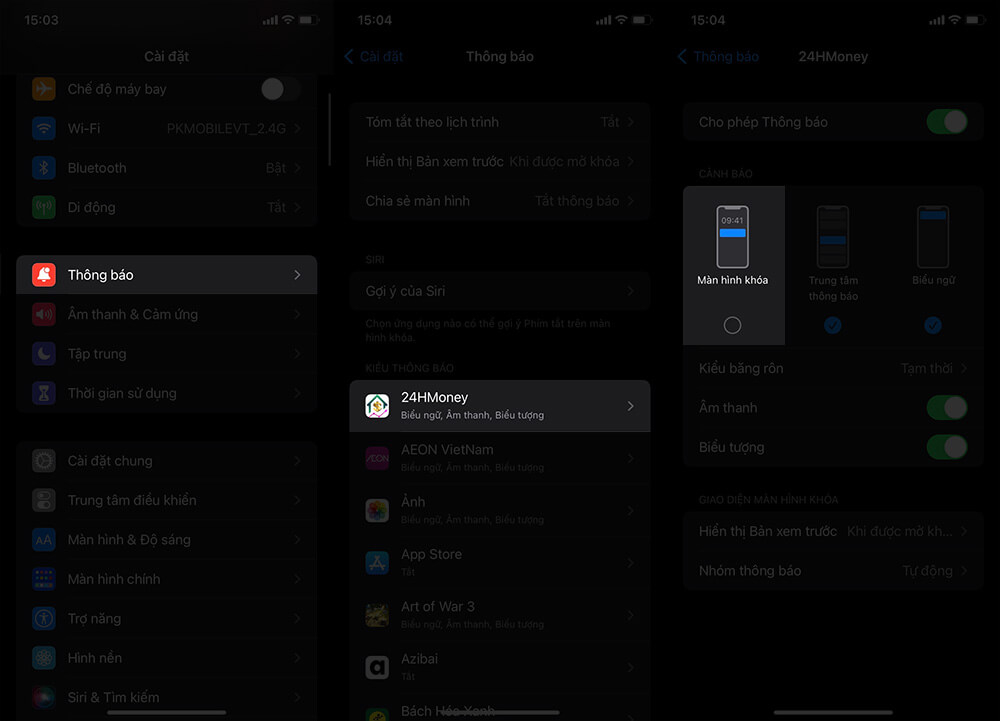
Task: Open Bluetooth Bật settings row
Action: pos(166,168)
